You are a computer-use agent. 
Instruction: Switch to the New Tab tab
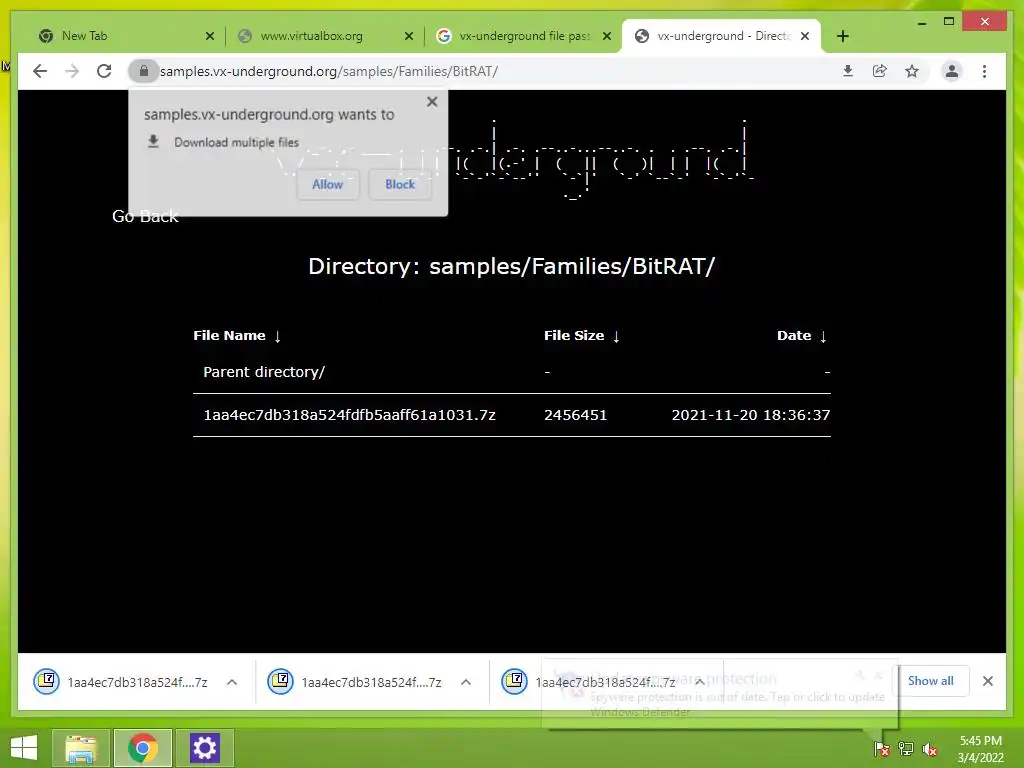point(125,36)
